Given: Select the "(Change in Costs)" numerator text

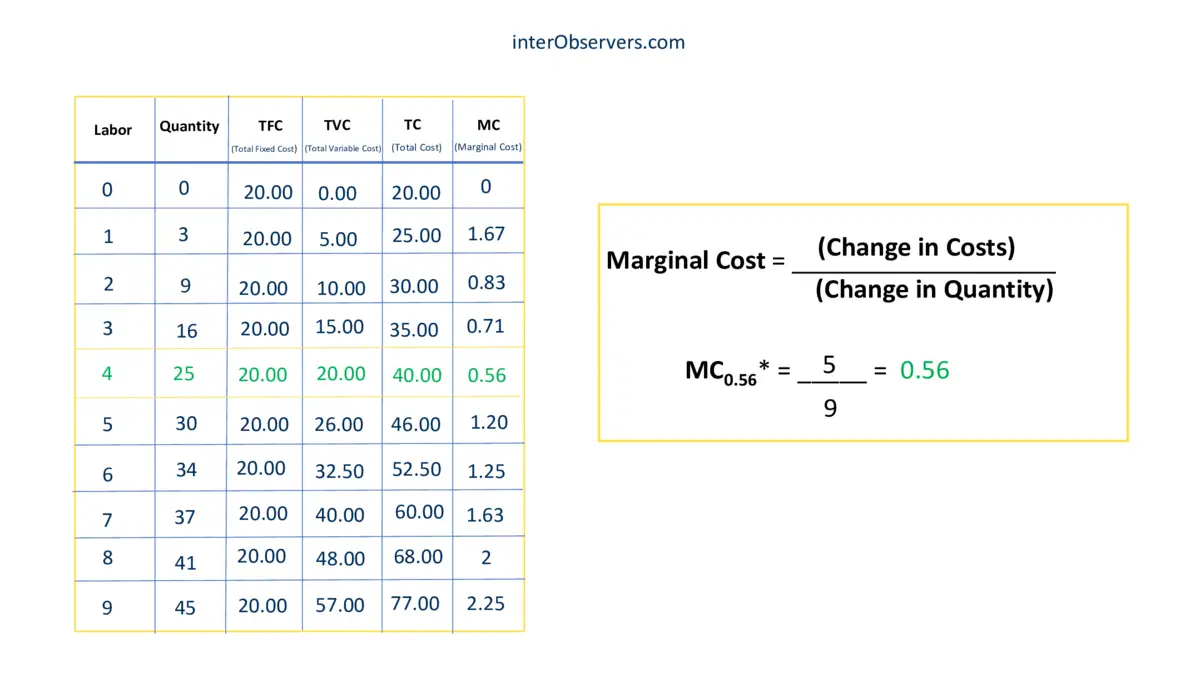Looking at the screenshot, I should 916,248.
